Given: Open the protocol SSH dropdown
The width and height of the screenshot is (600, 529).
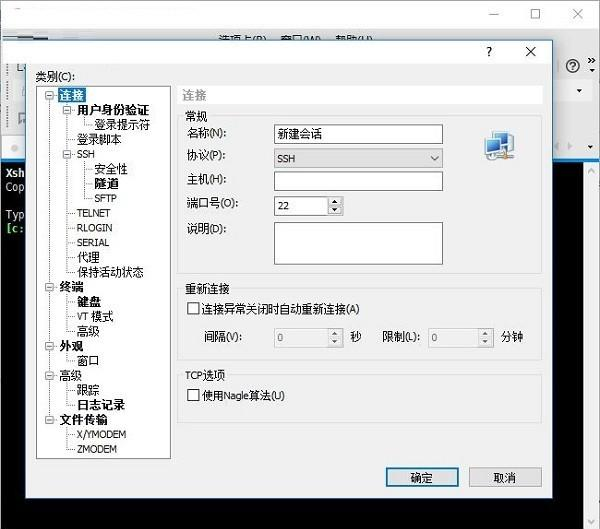Looking at the screenshot, I should [x=358, y=158].
